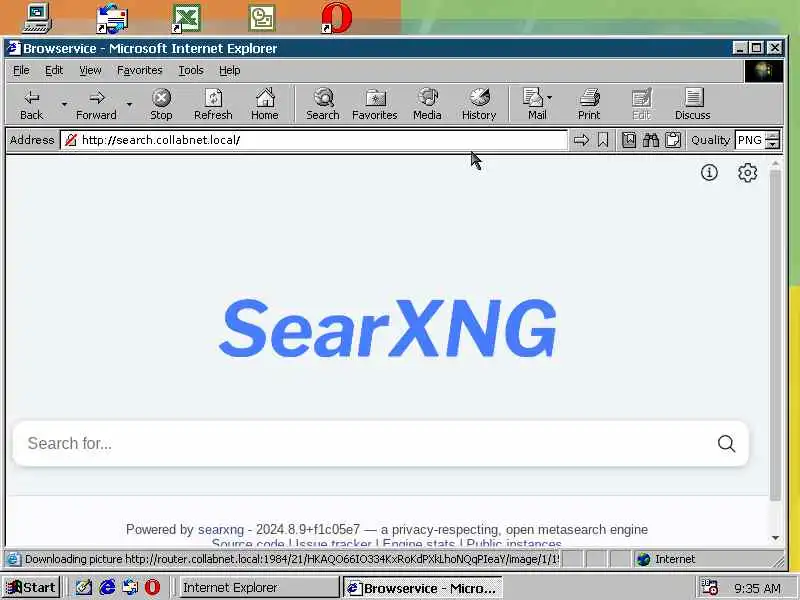
Task: Stop the page from loading
Action: (161, 105)
